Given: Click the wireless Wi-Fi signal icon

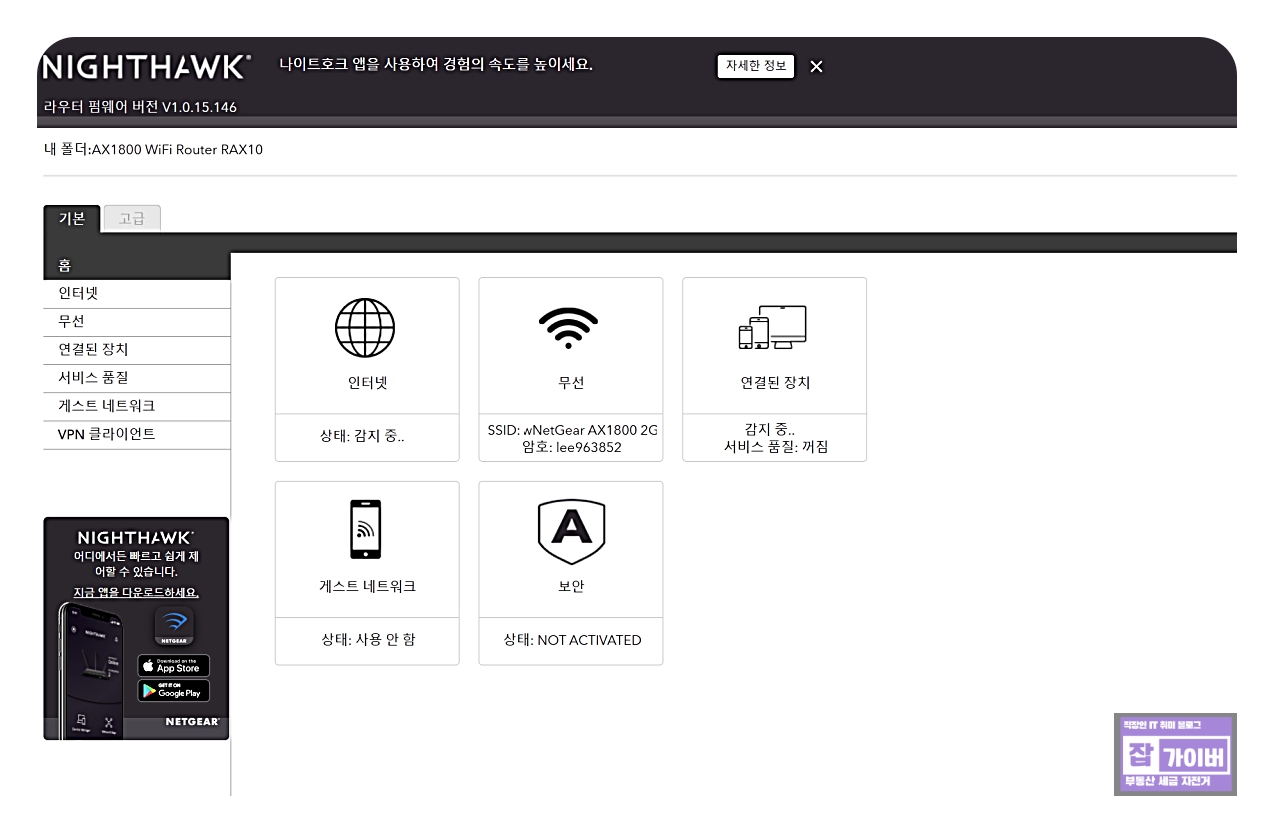Looking at the screenshot, I should coord(569,326).
